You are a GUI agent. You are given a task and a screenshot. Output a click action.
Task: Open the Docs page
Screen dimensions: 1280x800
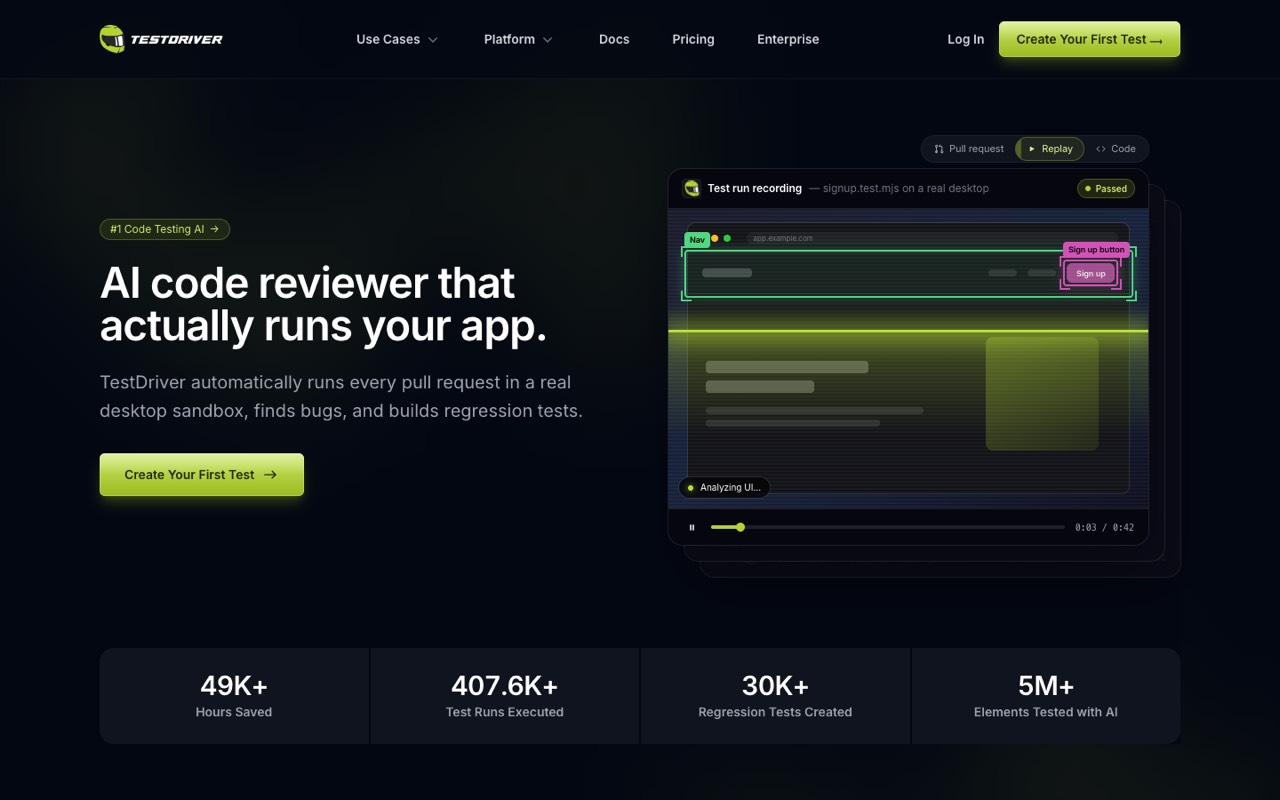(x=614, y=39)
